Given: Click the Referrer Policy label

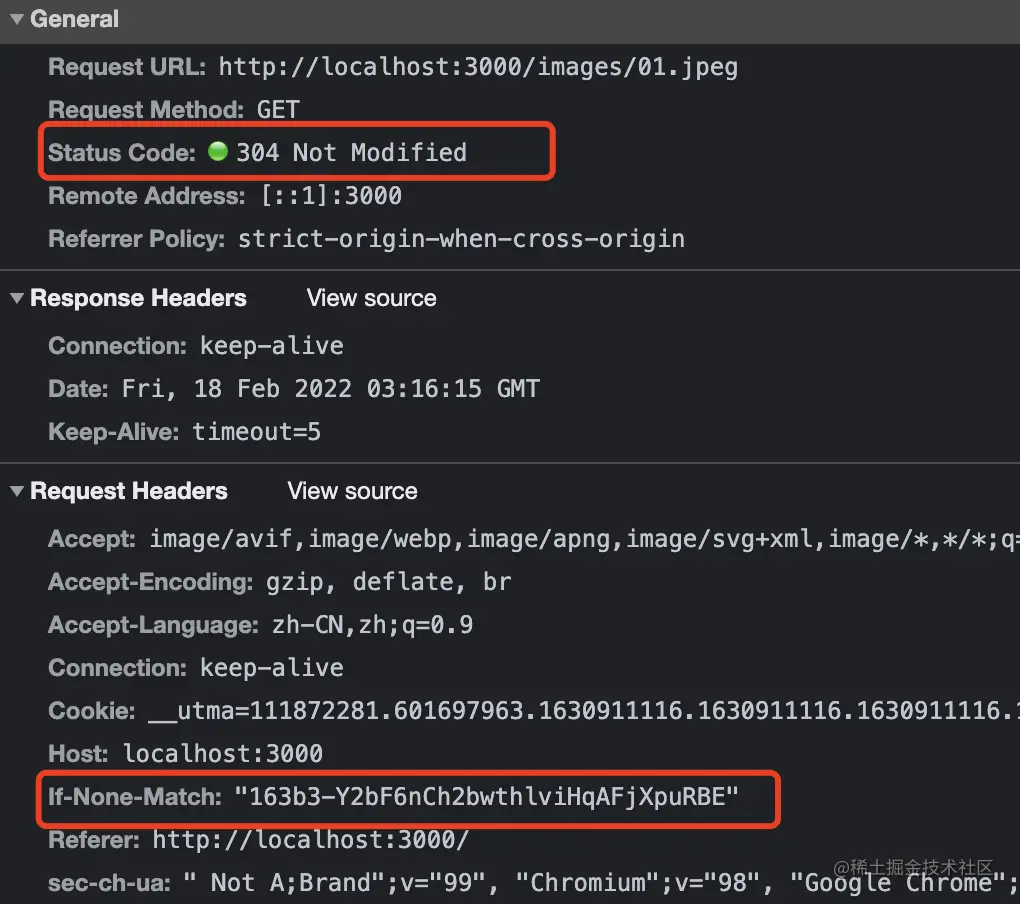Looking at the screenshot, I should click(x=137, y=239).
